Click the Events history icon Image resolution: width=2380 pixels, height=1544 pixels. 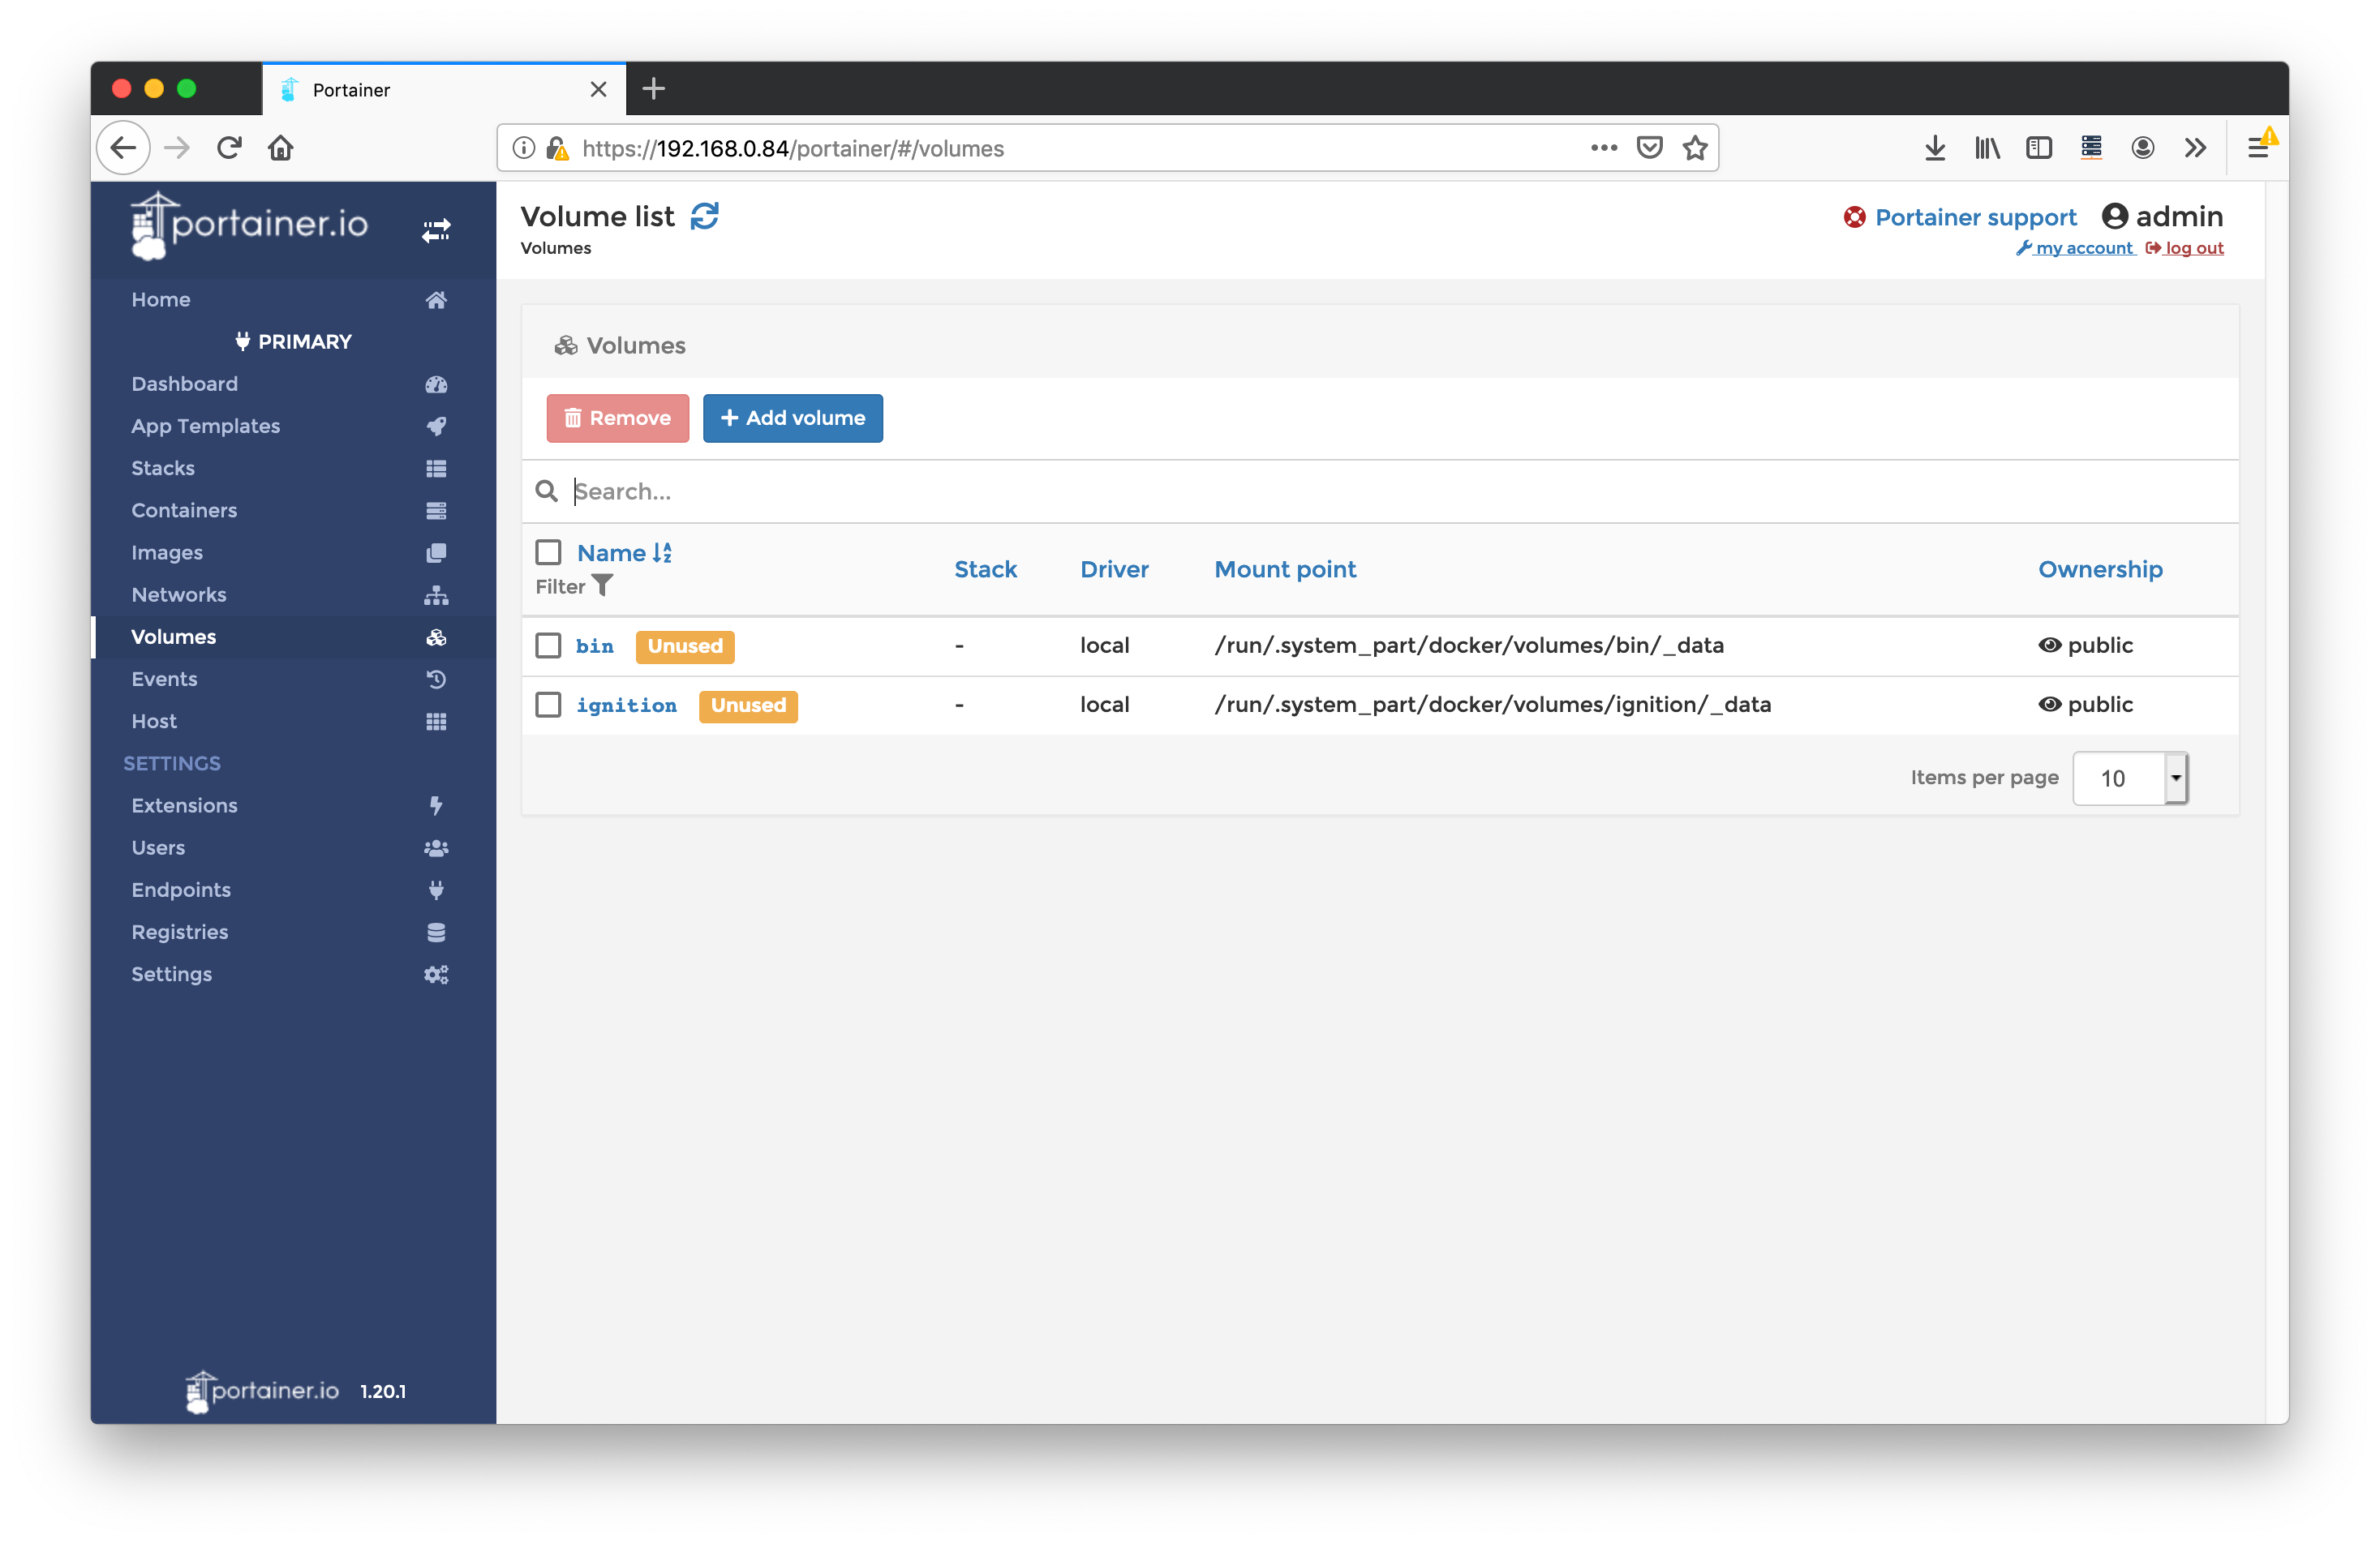pyautogui.click(x=436, y=679)
